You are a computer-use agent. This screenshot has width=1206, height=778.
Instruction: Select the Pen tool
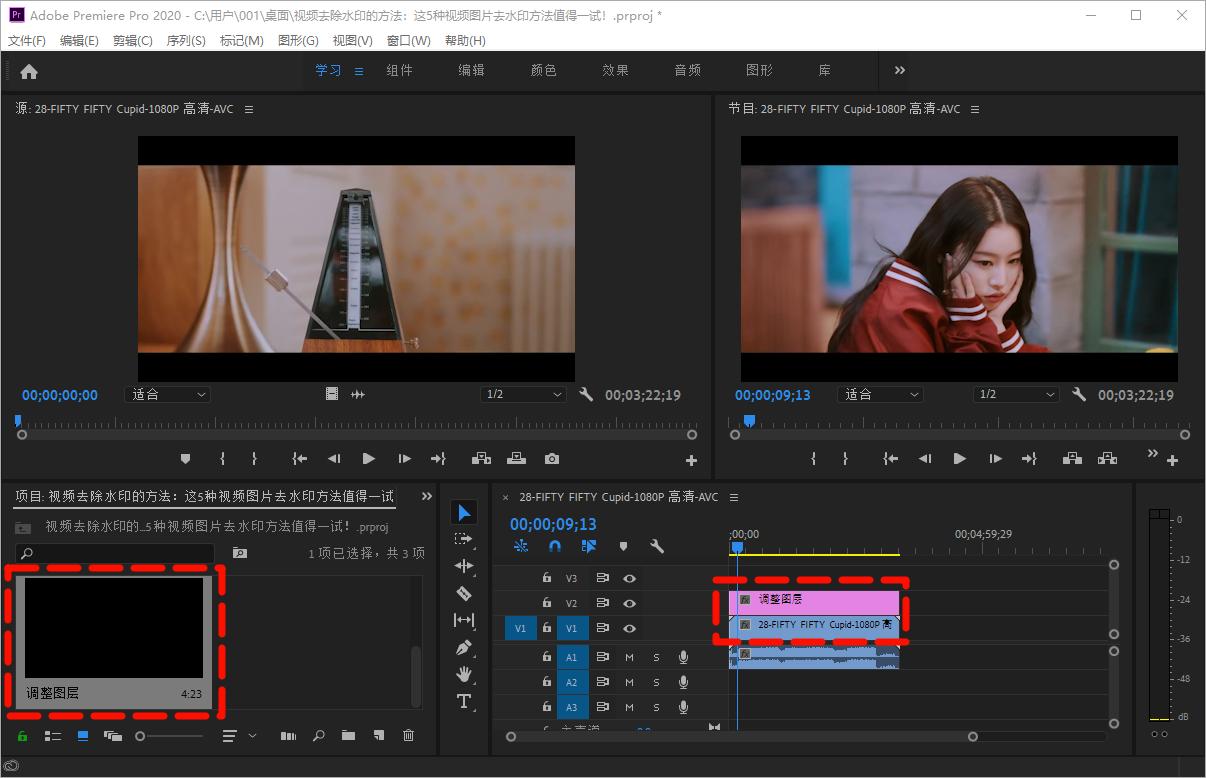[464, 647]
